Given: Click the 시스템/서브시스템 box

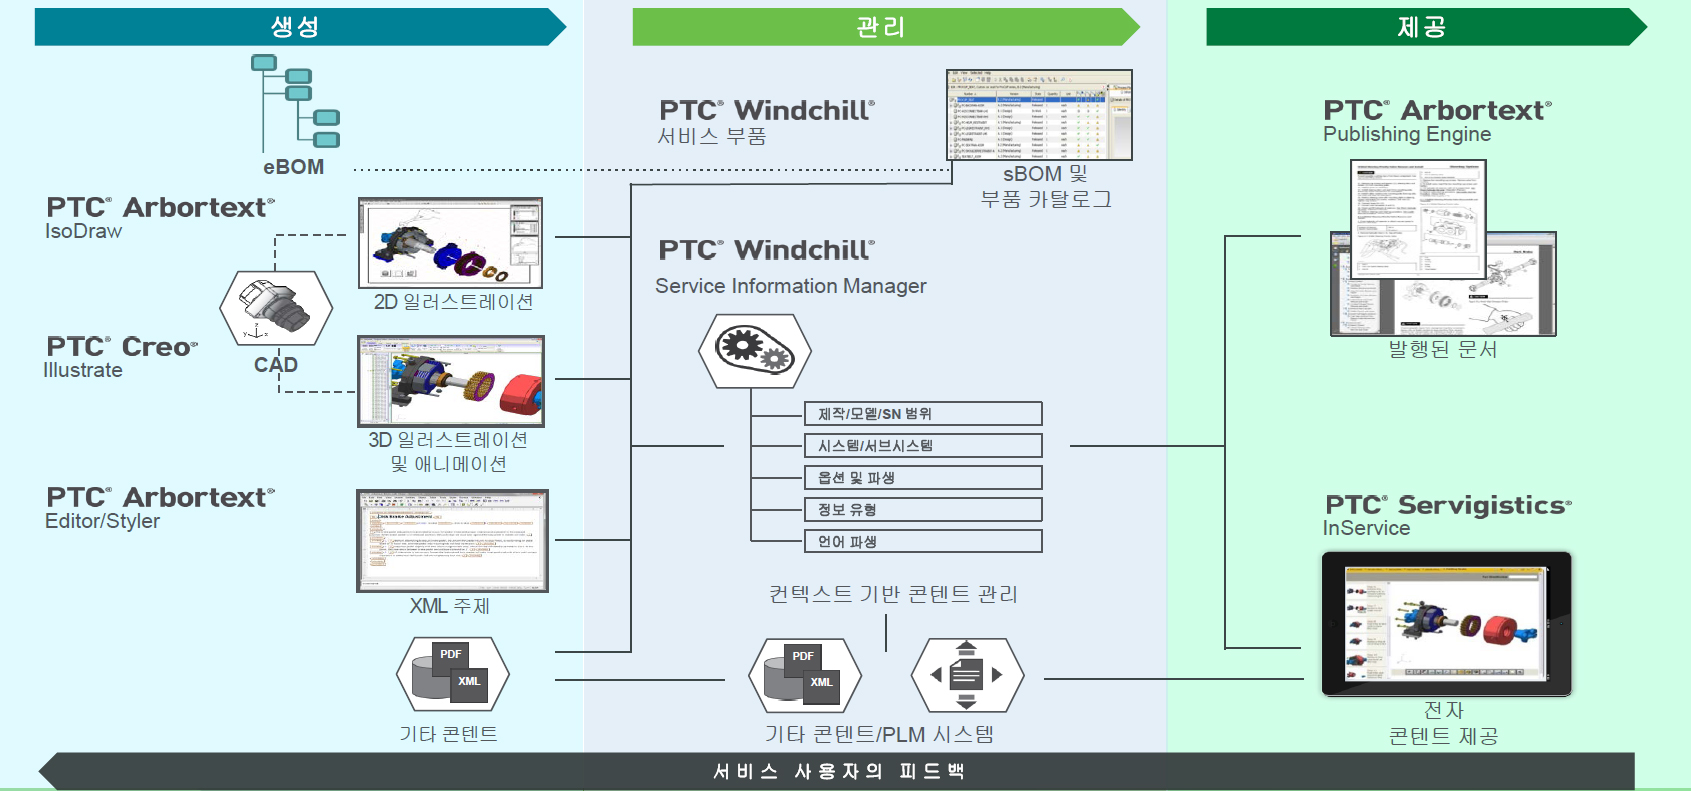Looking at the screenshot, I should [x=923, y=446].
